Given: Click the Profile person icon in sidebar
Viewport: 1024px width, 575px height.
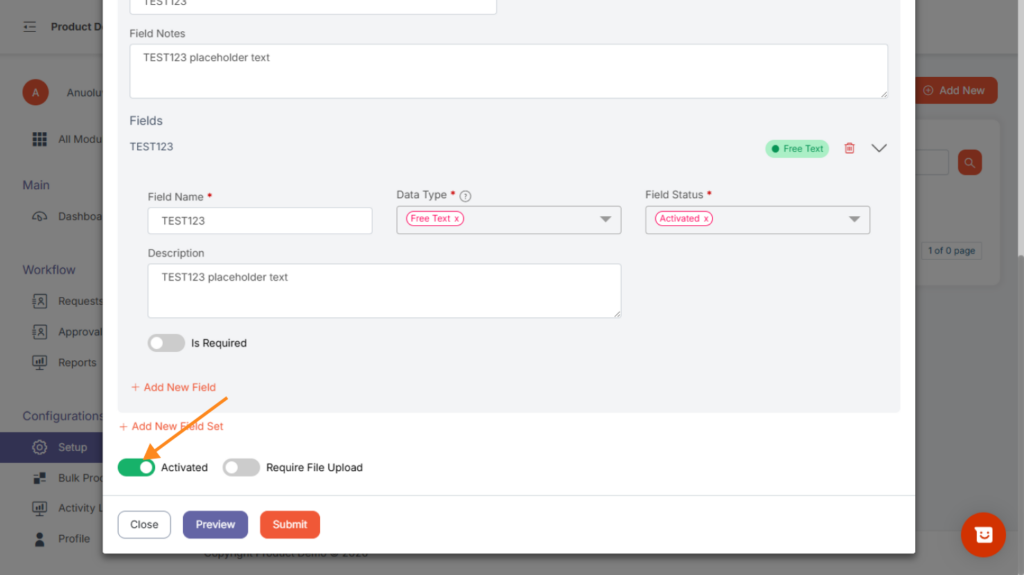Looking at the screenshot, I should point(40,539).
